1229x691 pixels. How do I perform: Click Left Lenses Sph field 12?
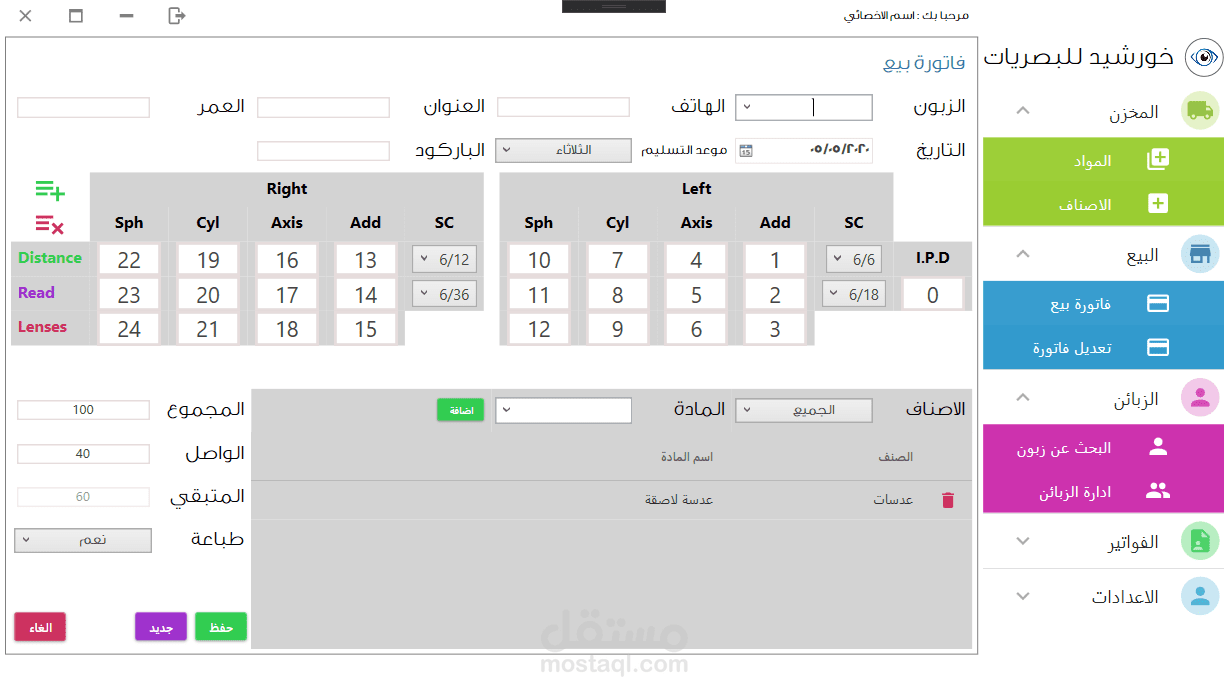[539, 328]
